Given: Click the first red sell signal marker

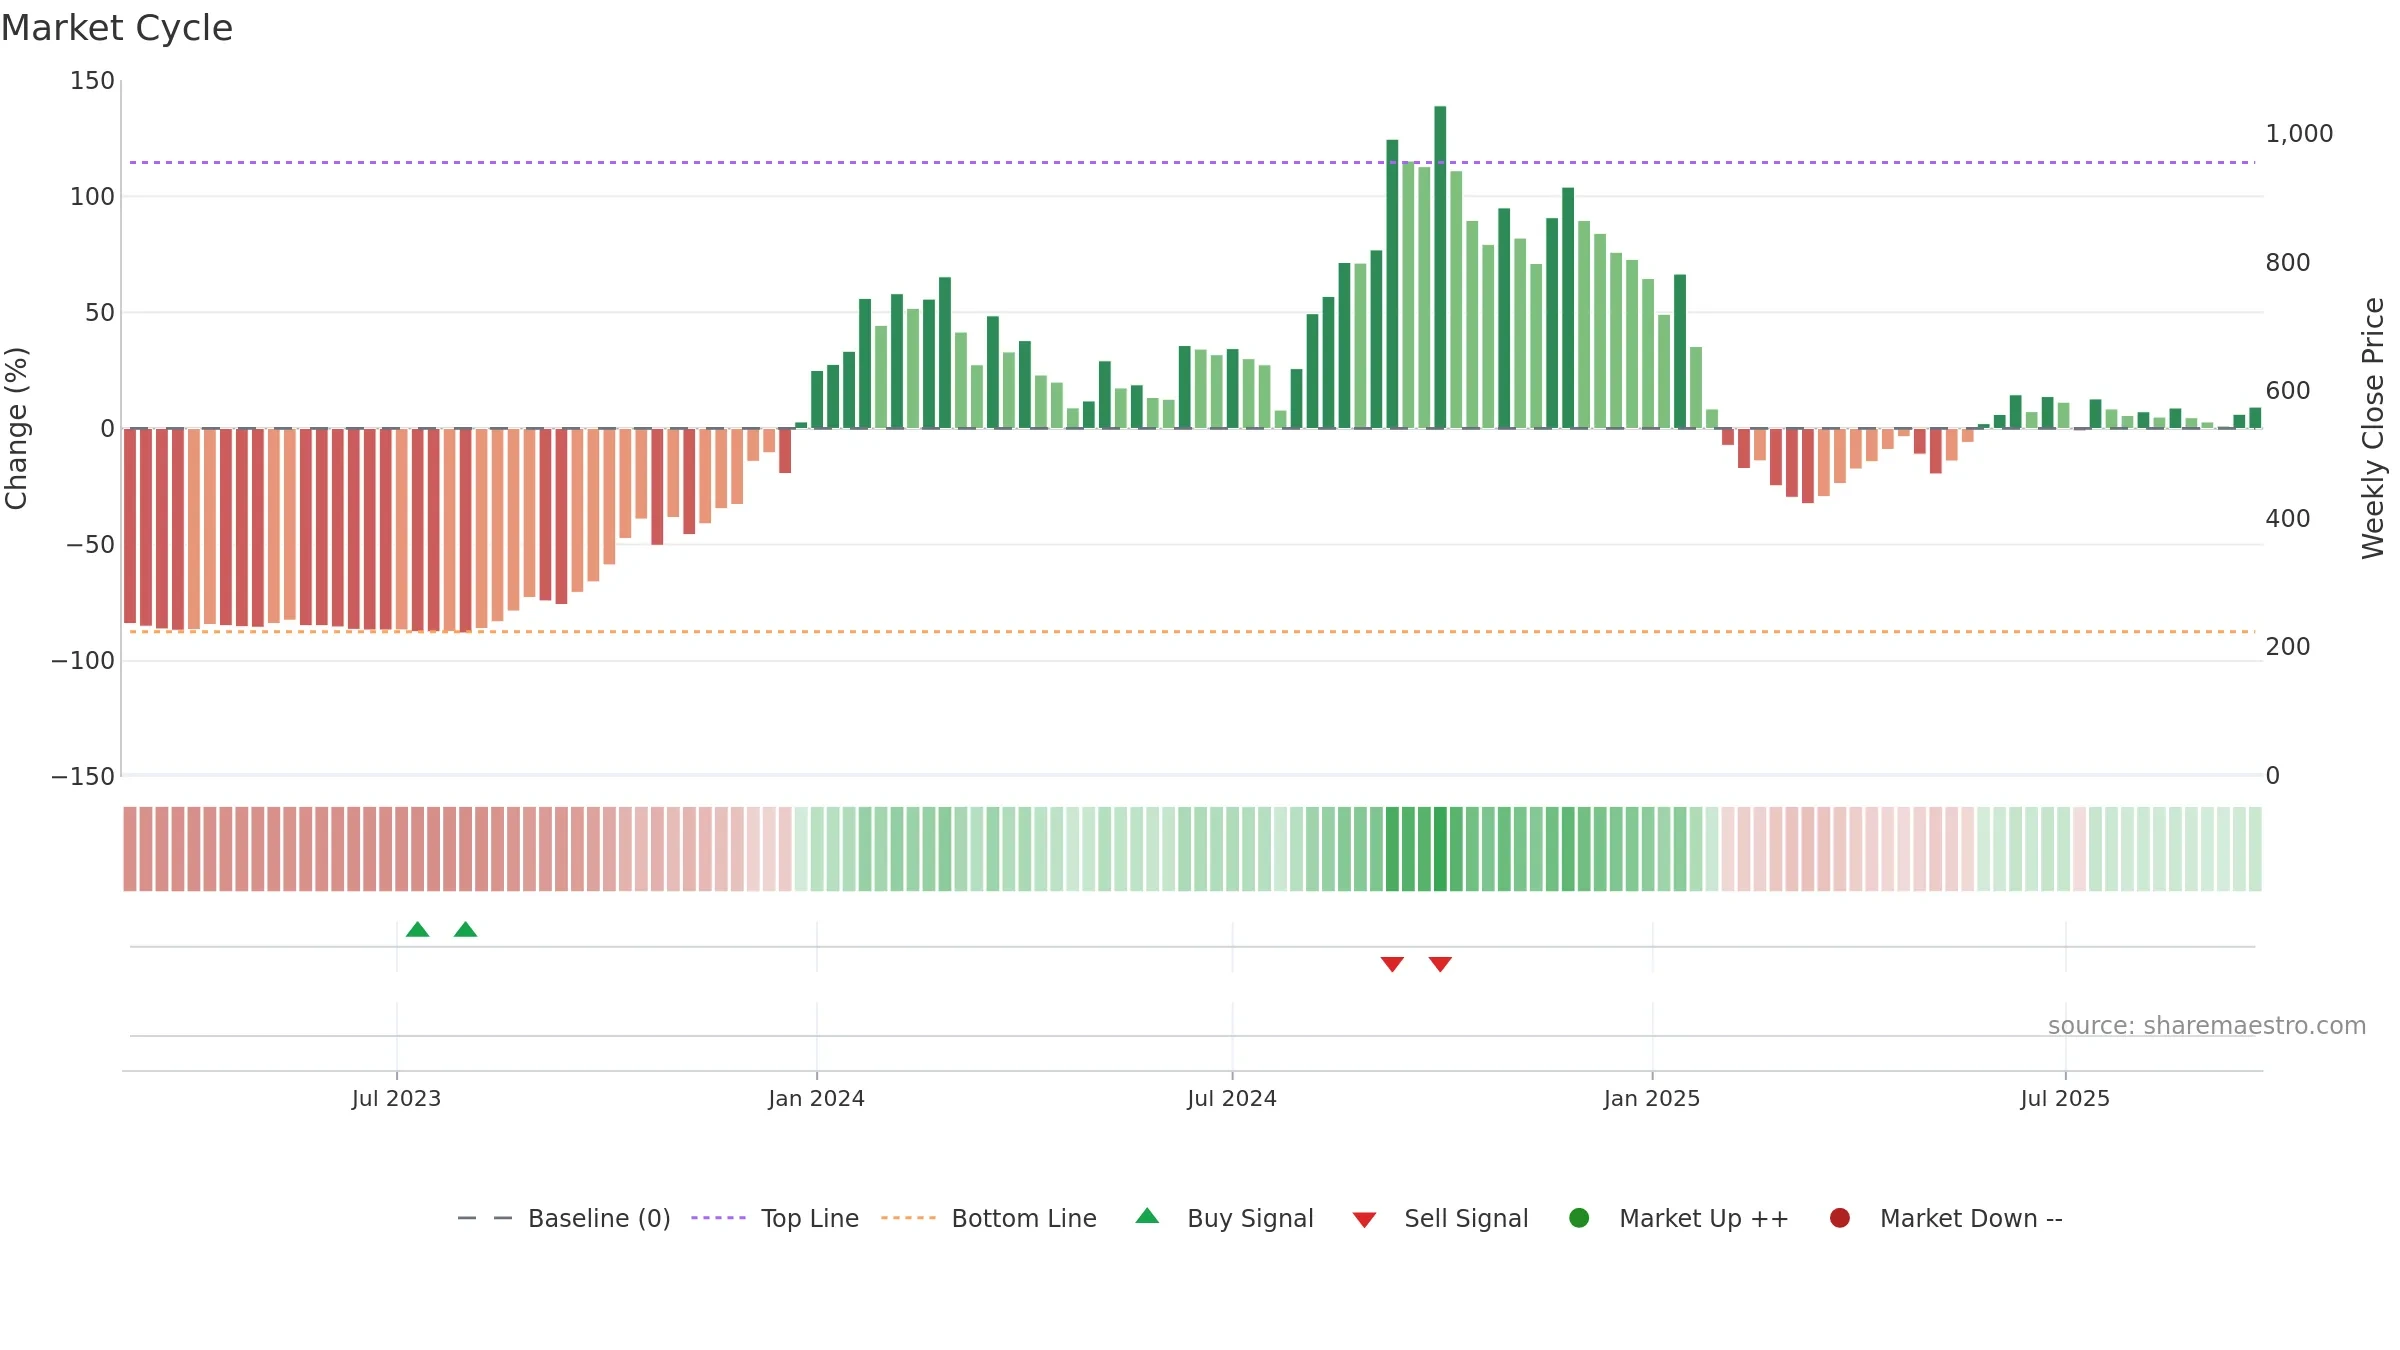Looking at the screenshot, I should (x=1392, y=964).
